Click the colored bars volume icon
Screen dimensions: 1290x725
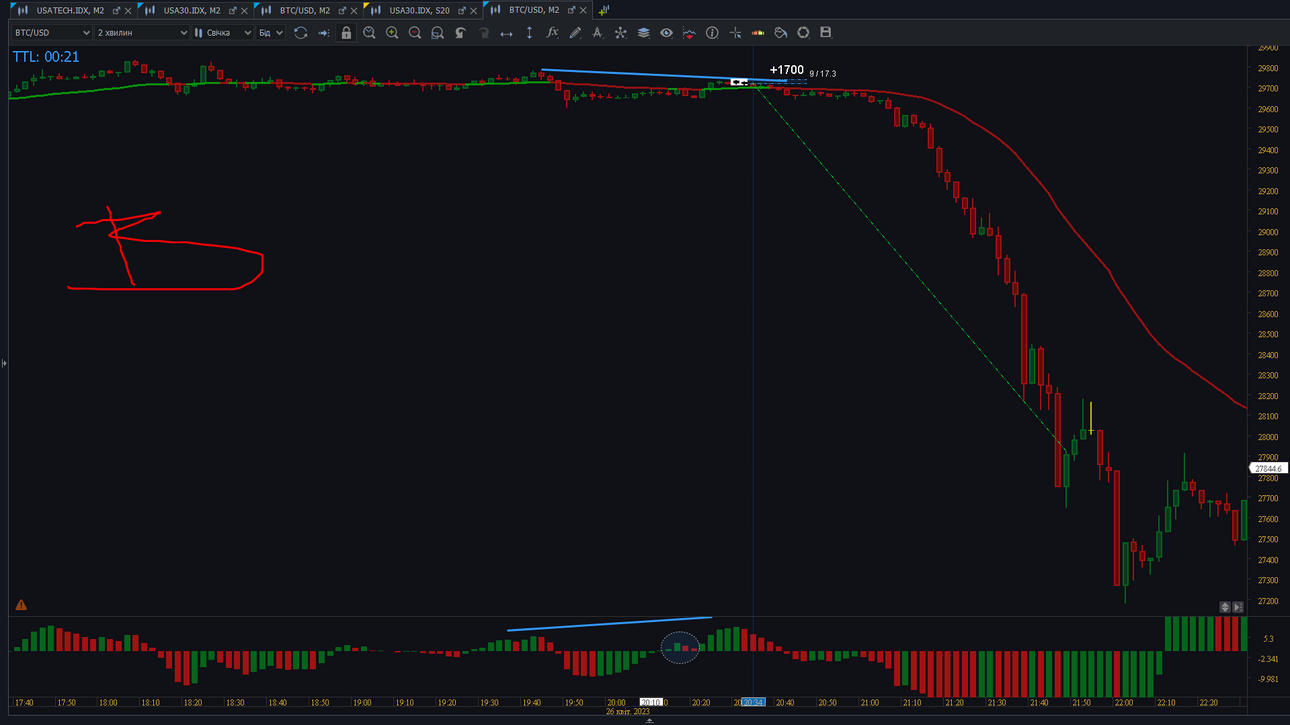click(x=758, y=33)
